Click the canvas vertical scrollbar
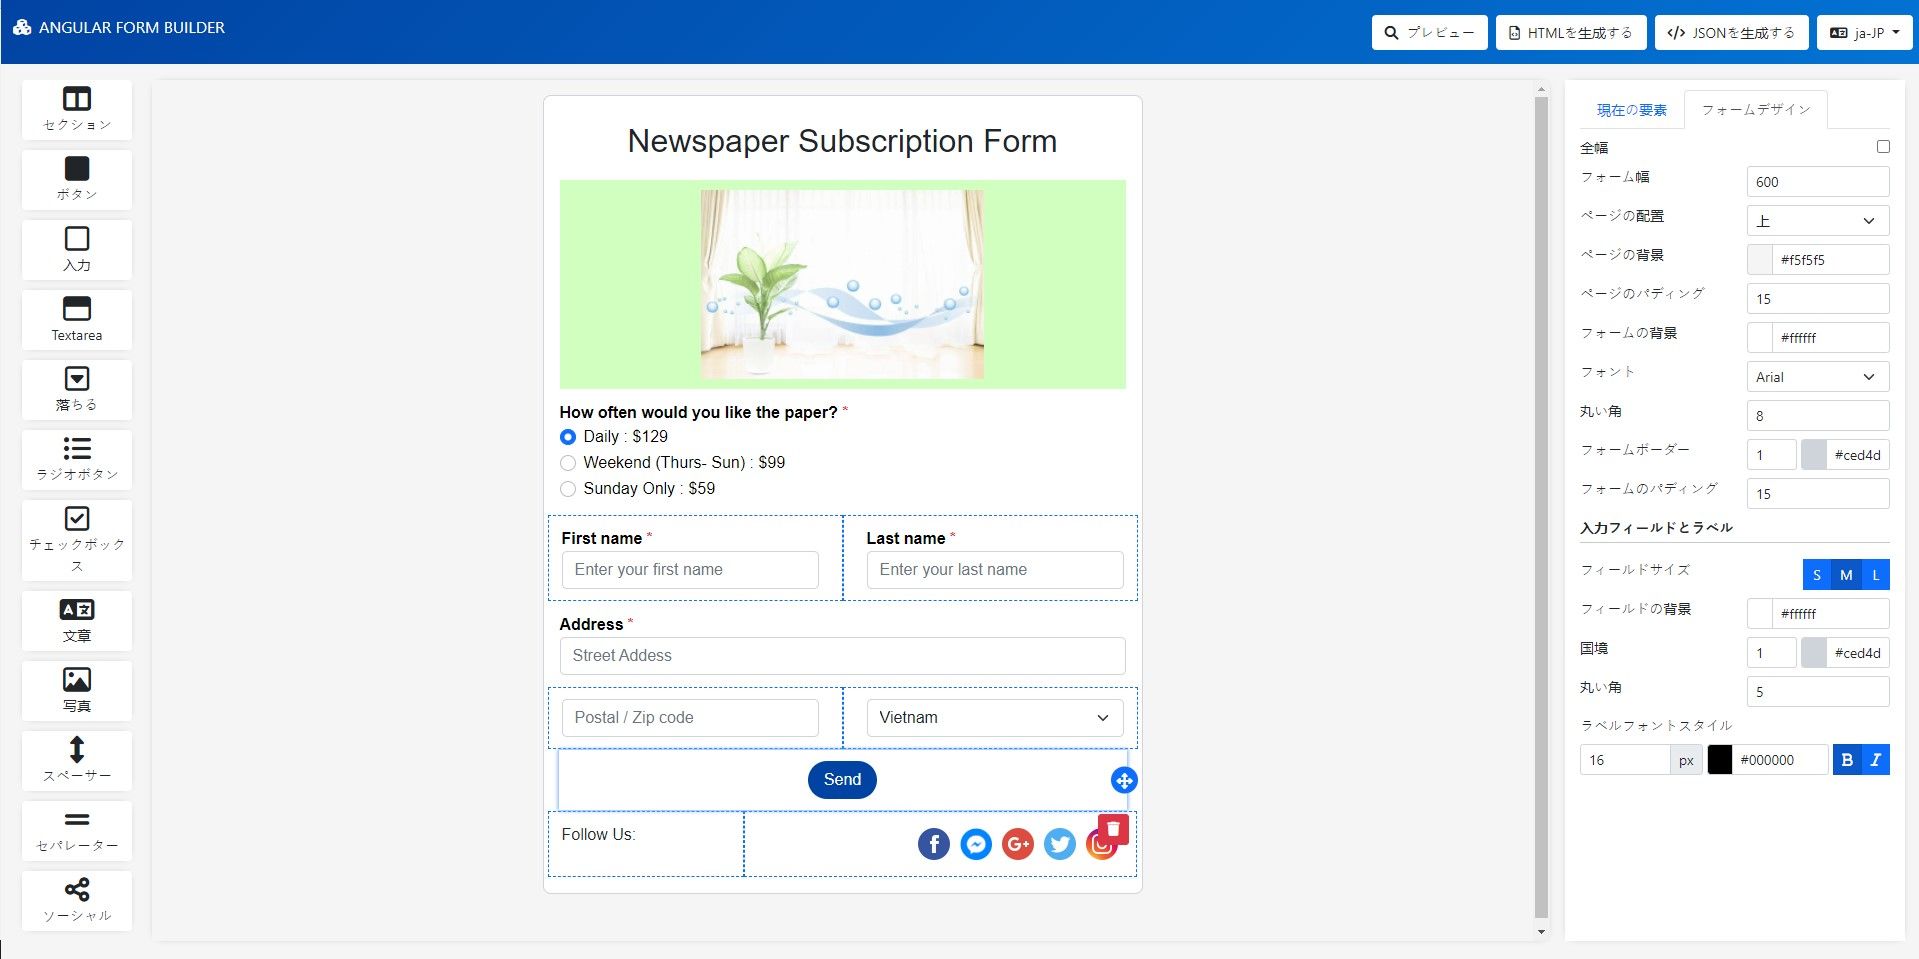 pos(1541,506)
